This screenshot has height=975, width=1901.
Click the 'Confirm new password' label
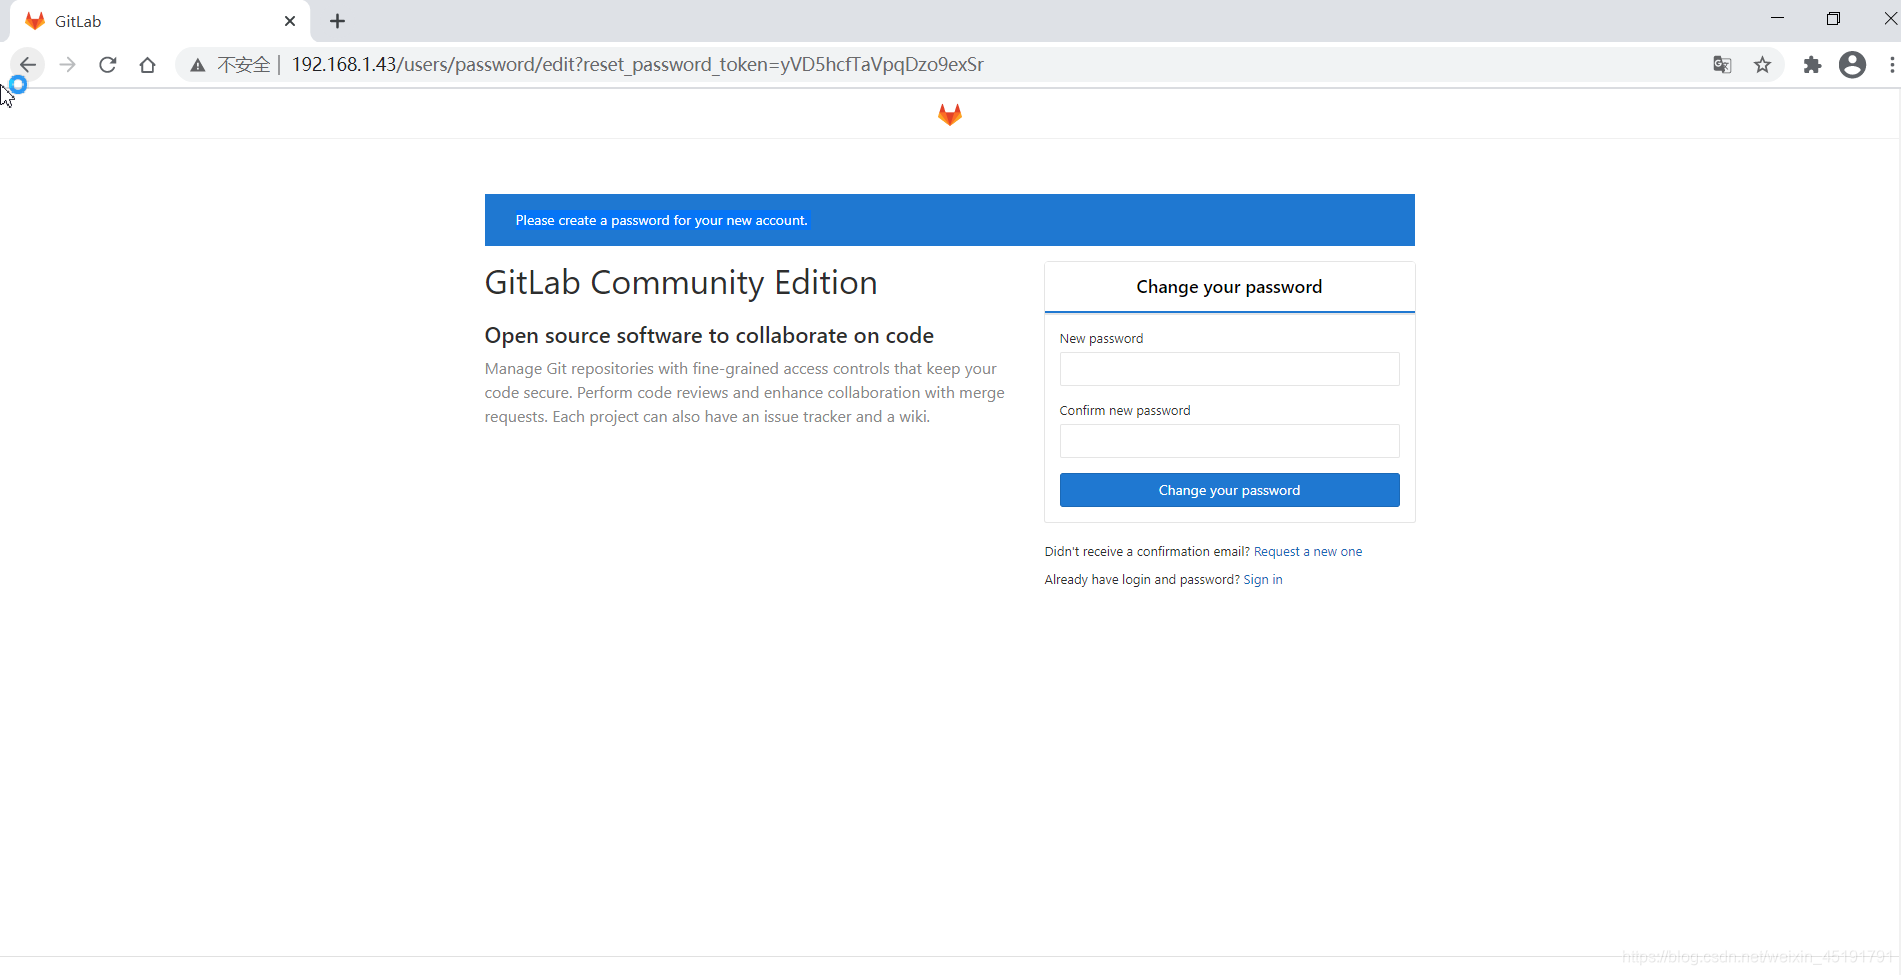pos(1125,411)
